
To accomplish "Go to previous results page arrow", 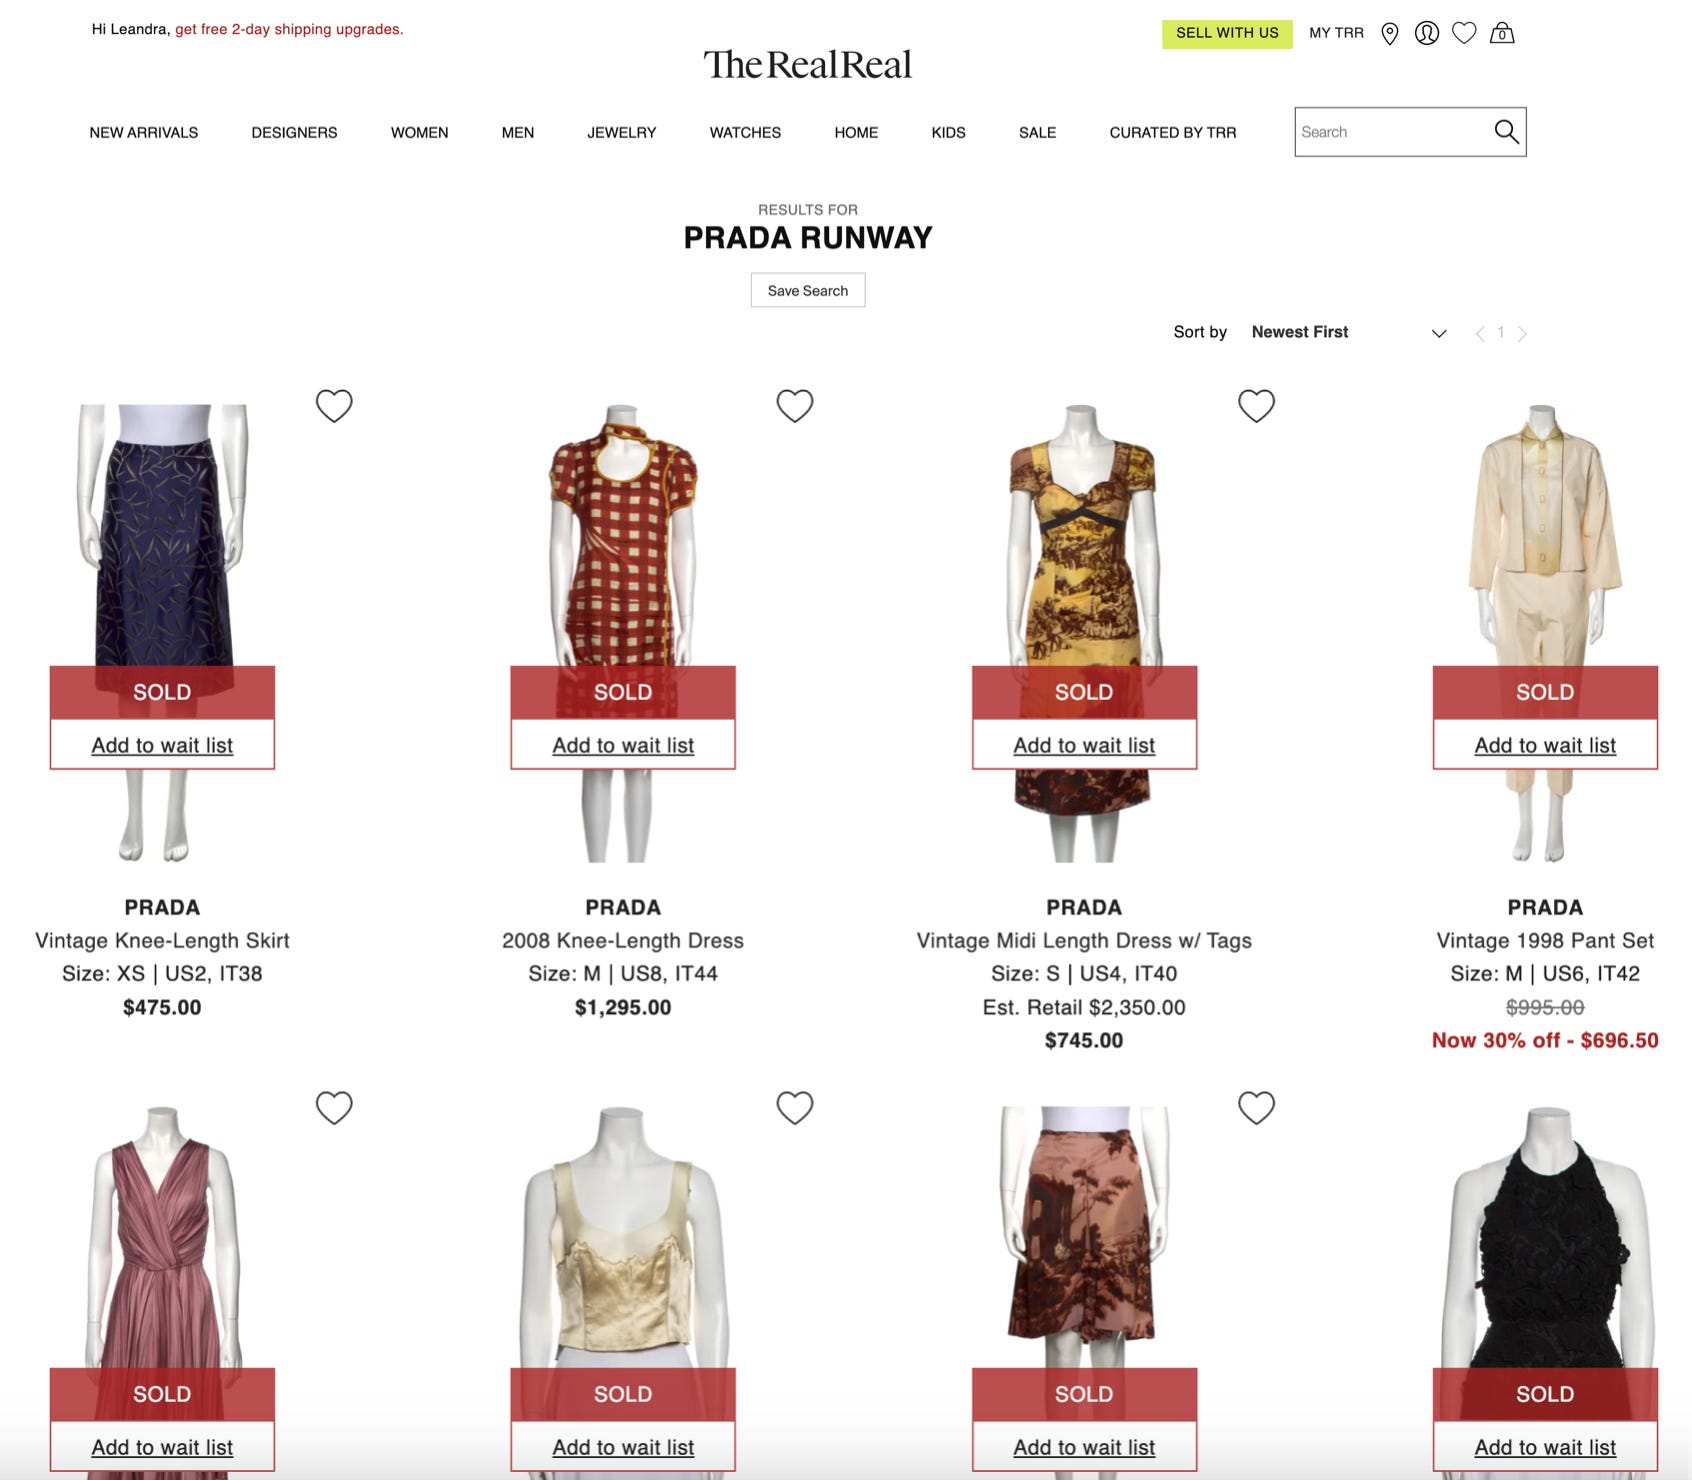I will (x=1480, y=334).
